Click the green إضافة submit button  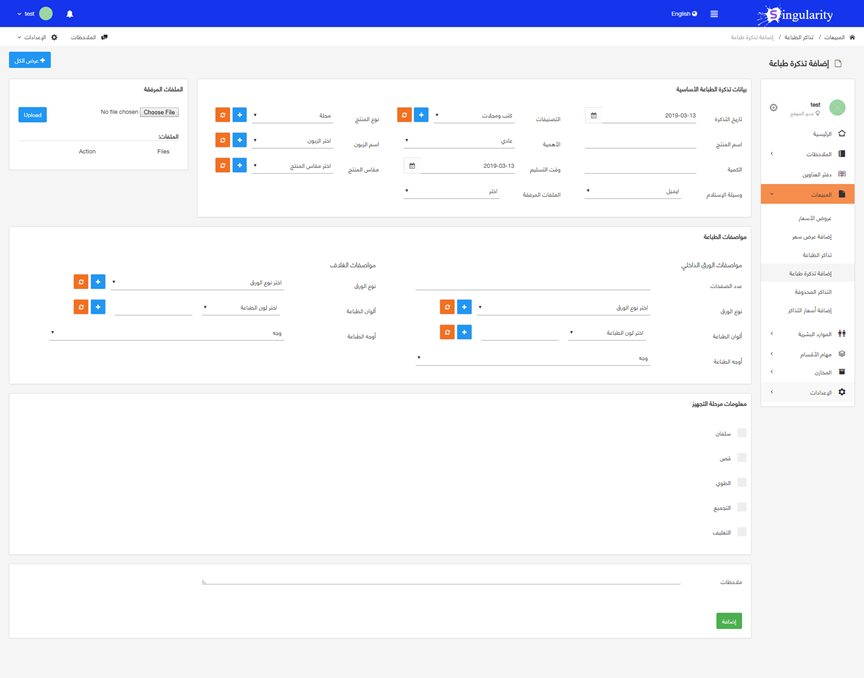[729, 621]
